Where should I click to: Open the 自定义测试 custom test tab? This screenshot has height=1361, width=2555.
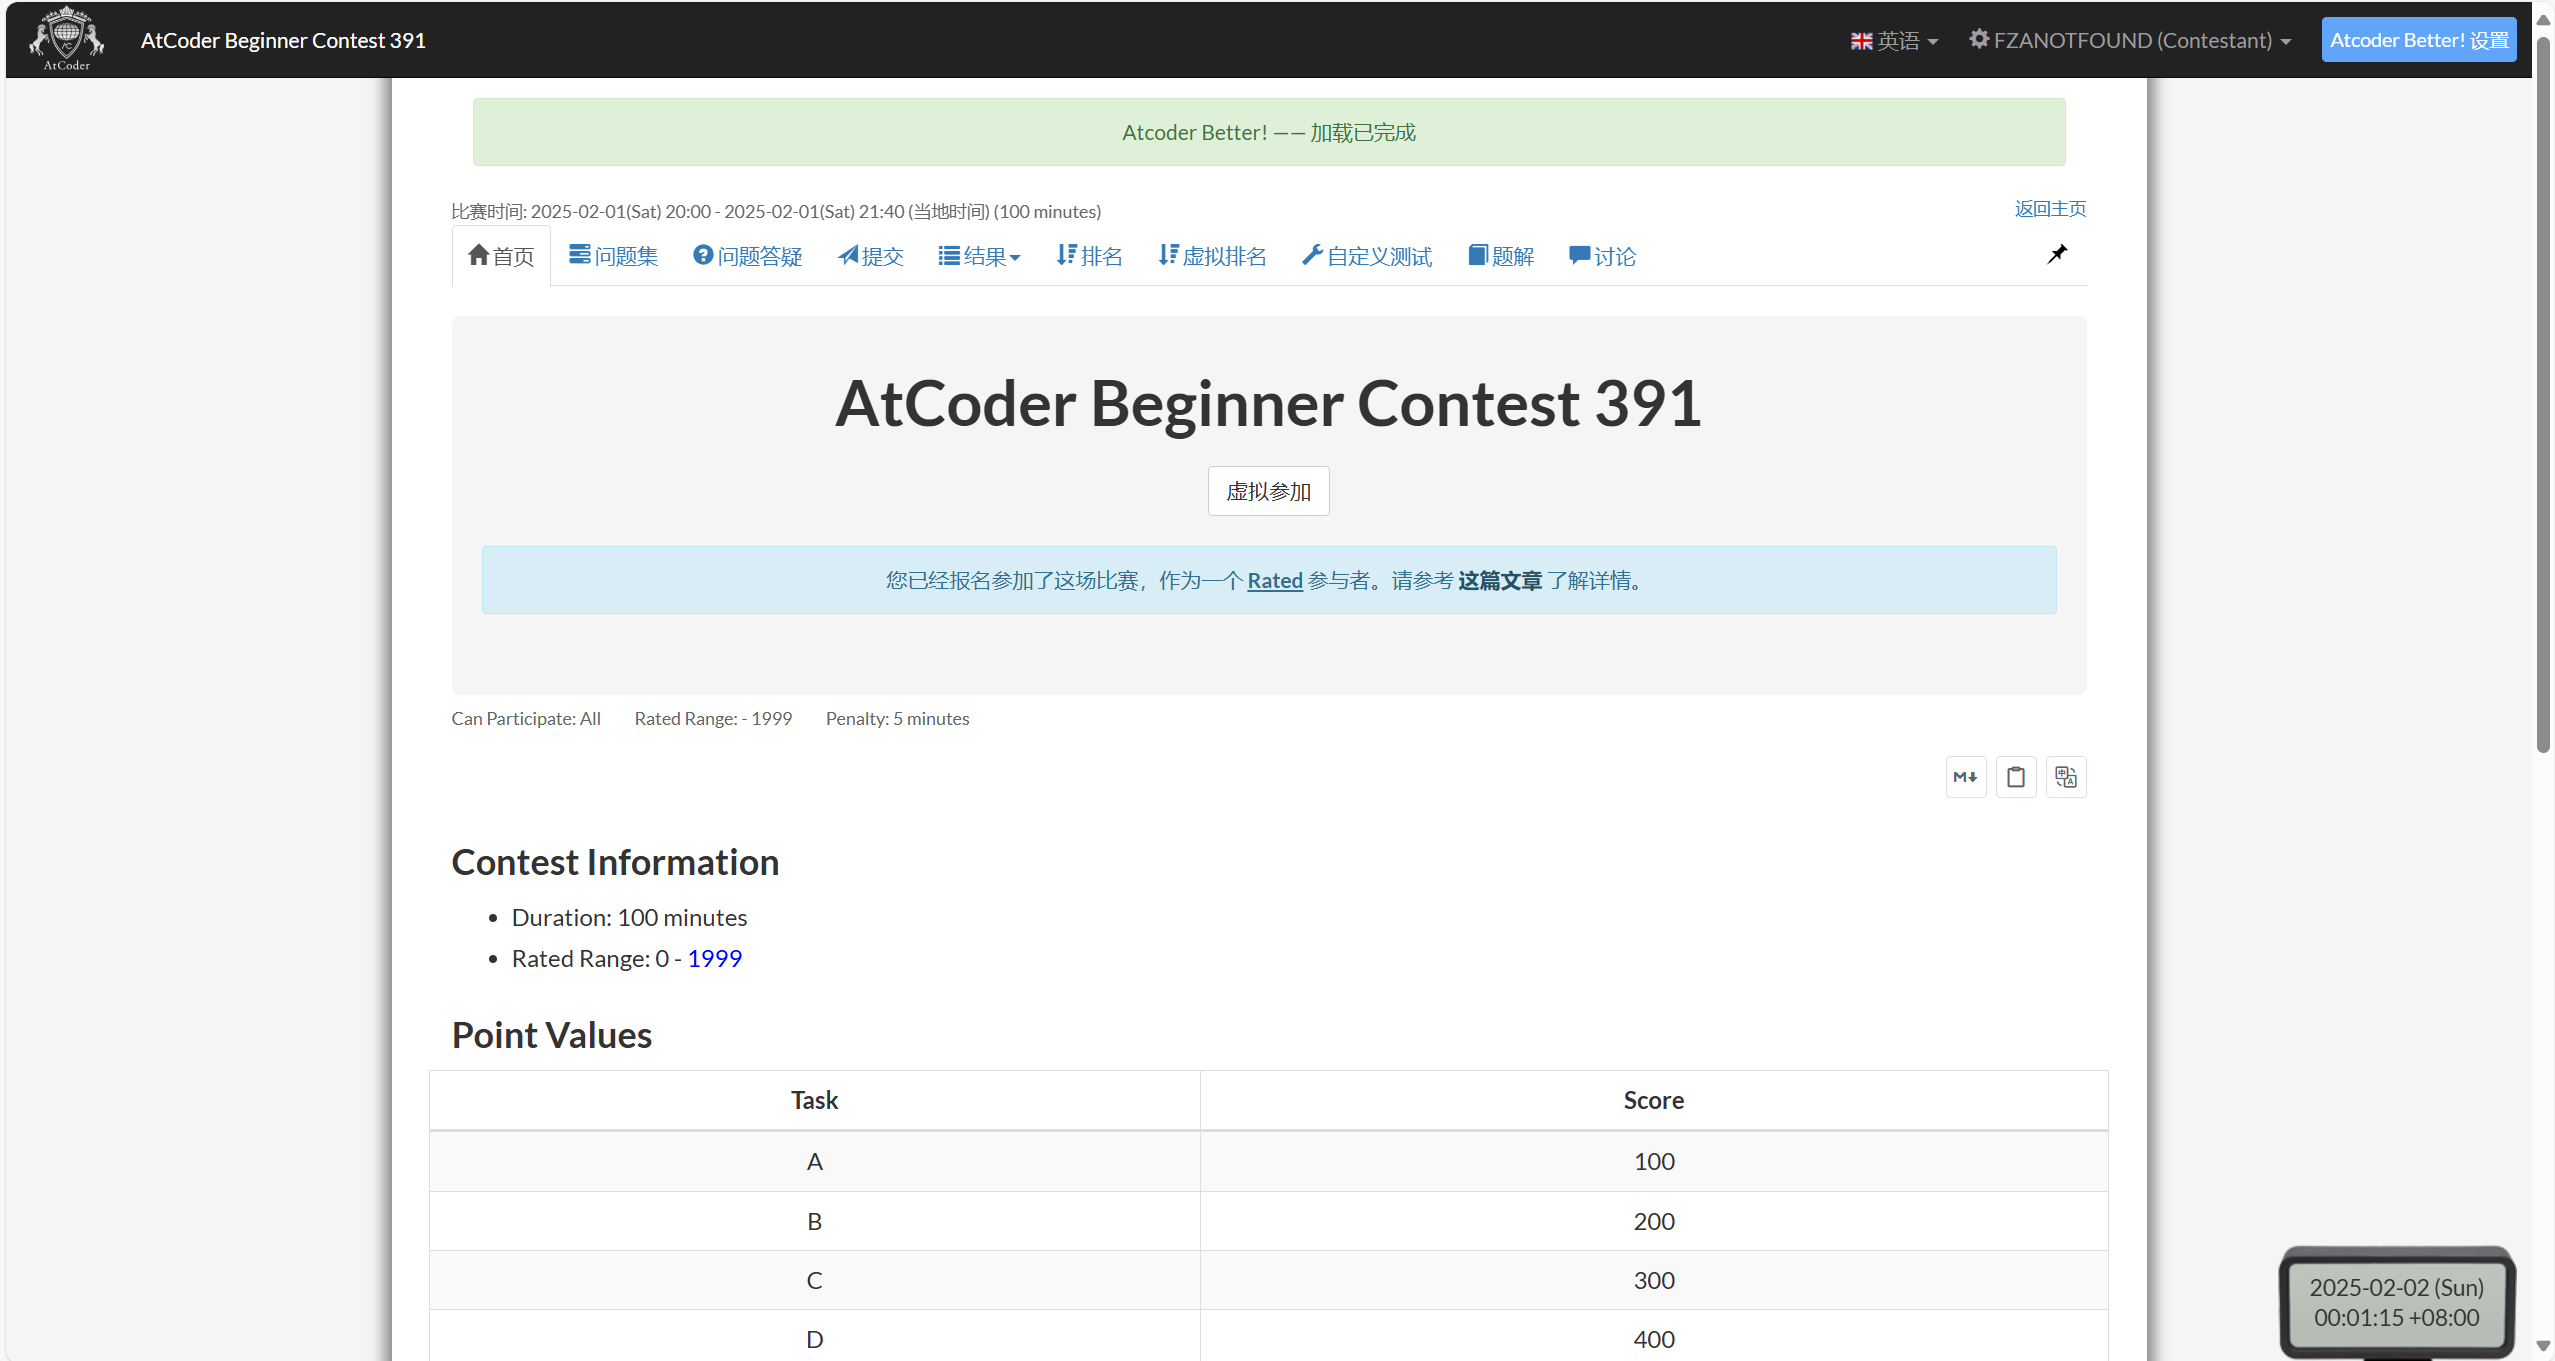pos(1366,257)
